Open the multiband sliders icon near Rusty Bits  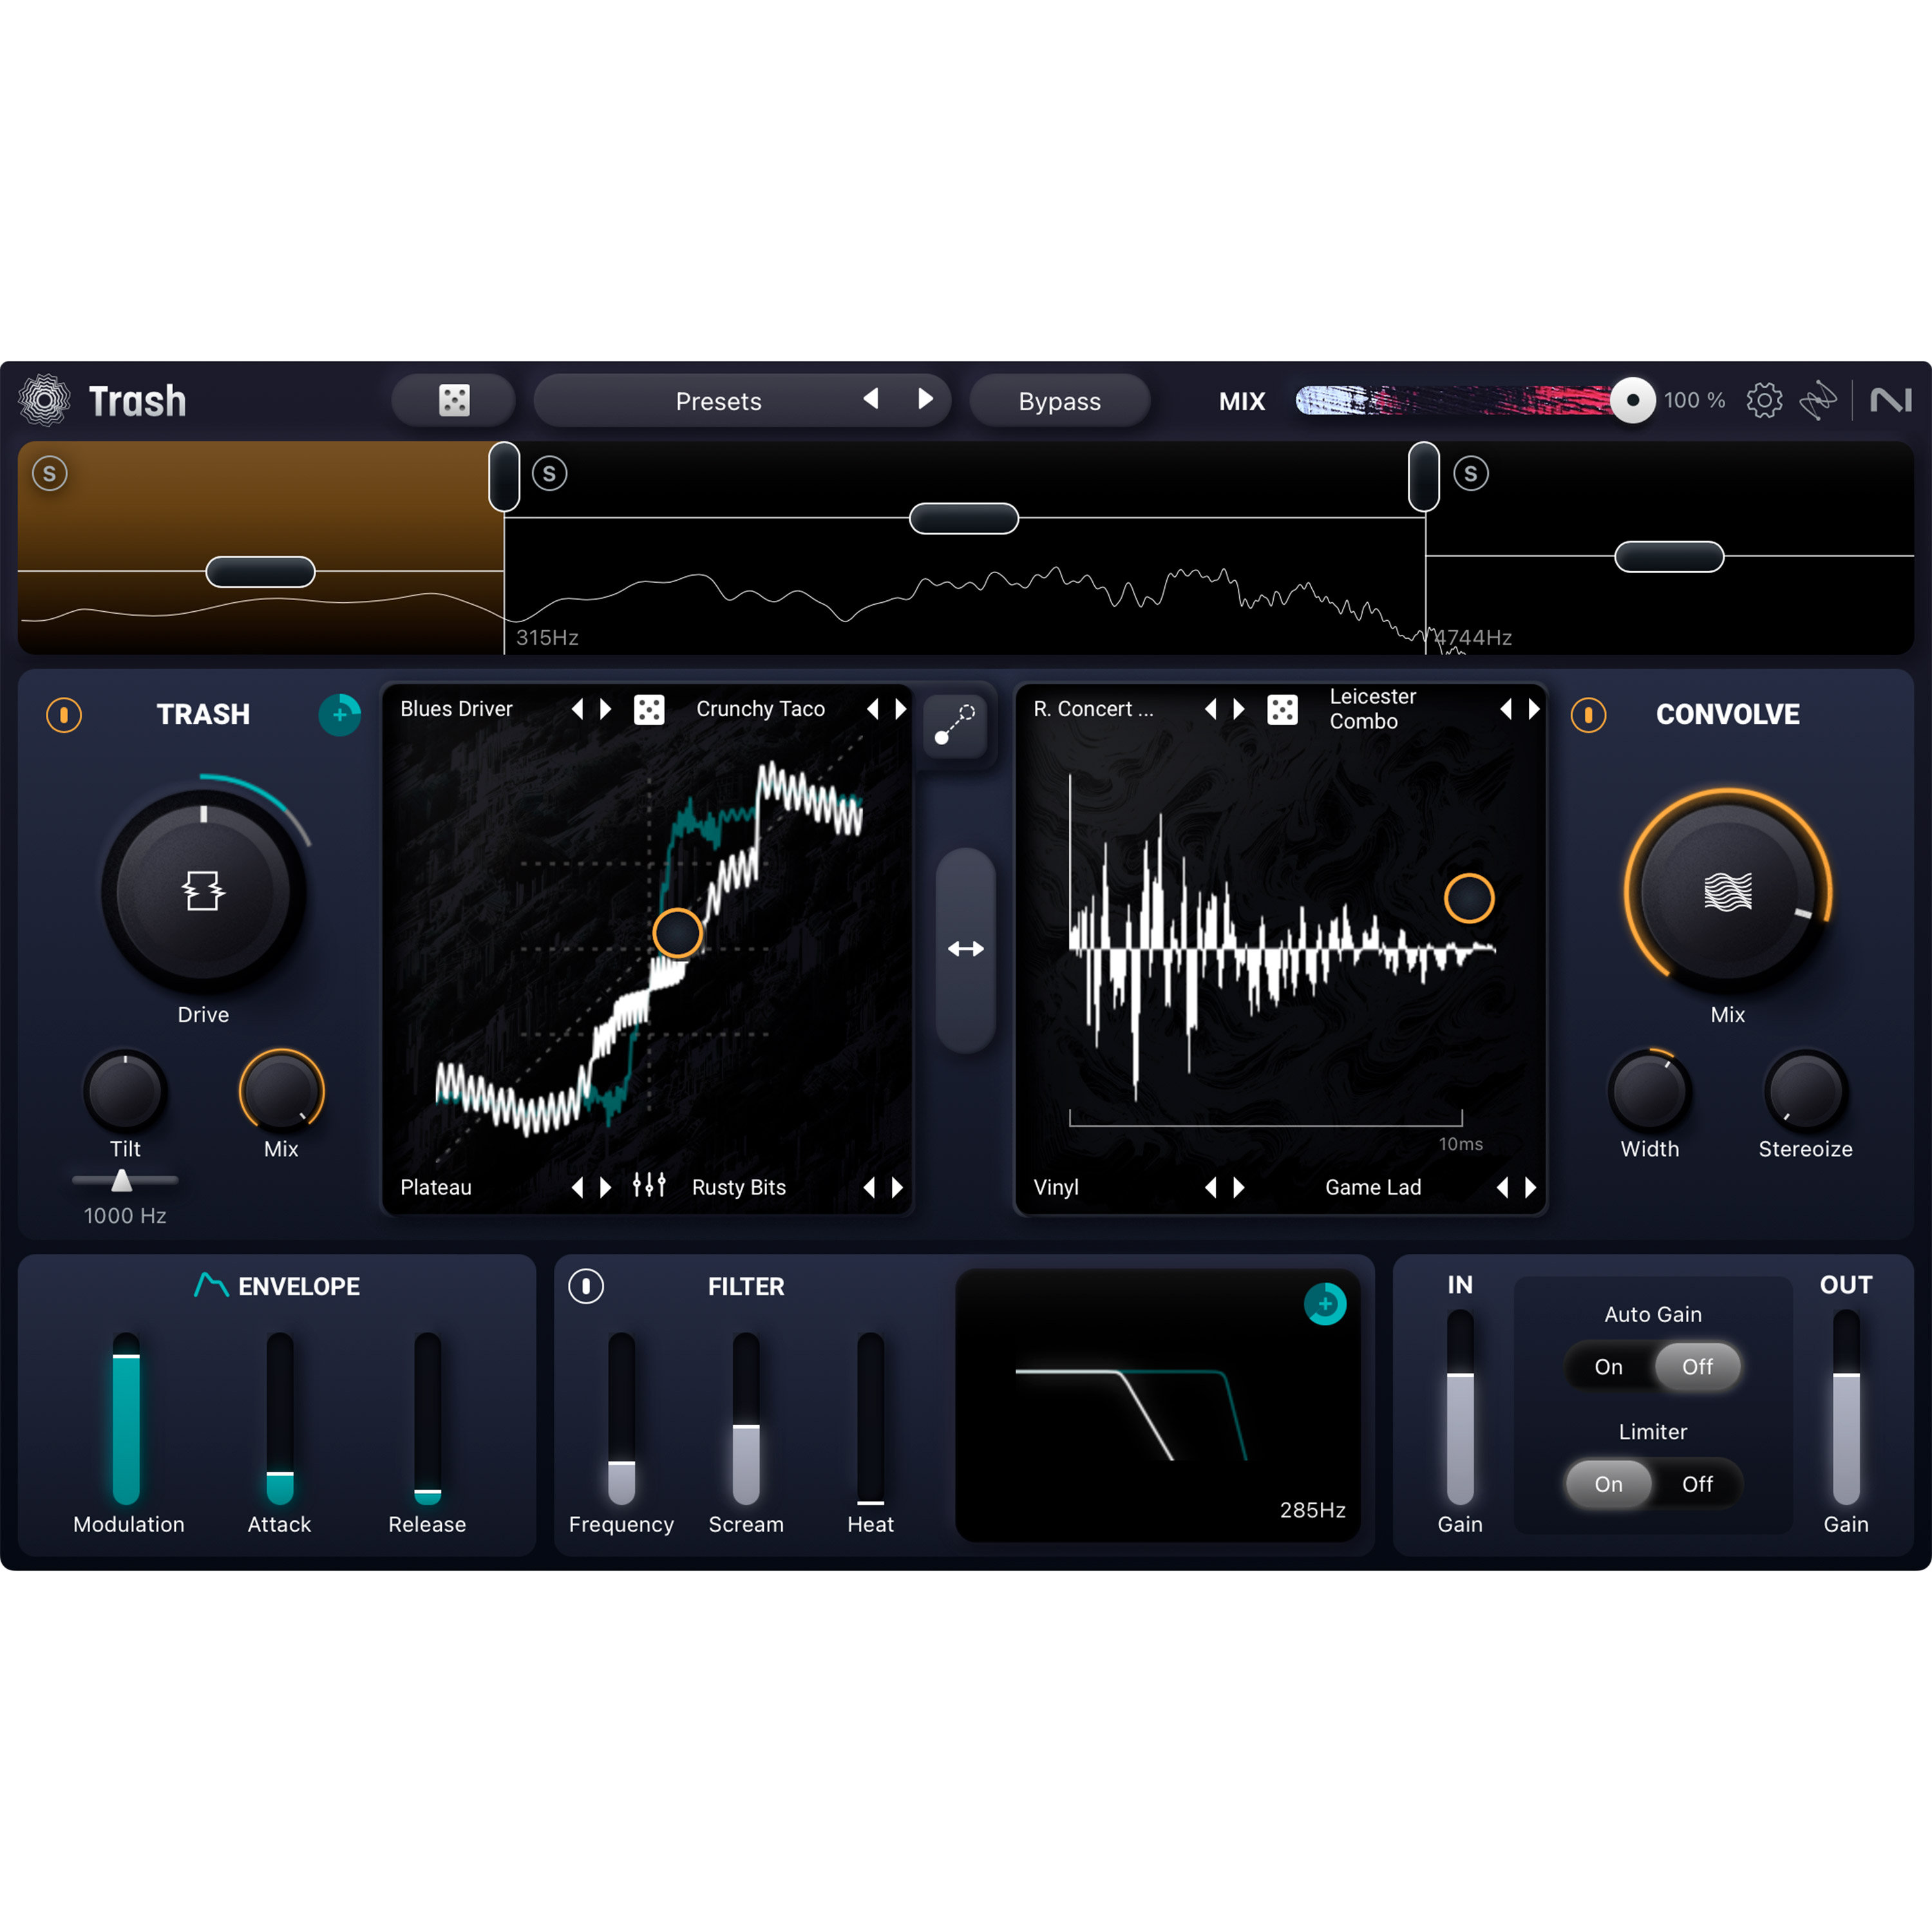click(648, 1186)
